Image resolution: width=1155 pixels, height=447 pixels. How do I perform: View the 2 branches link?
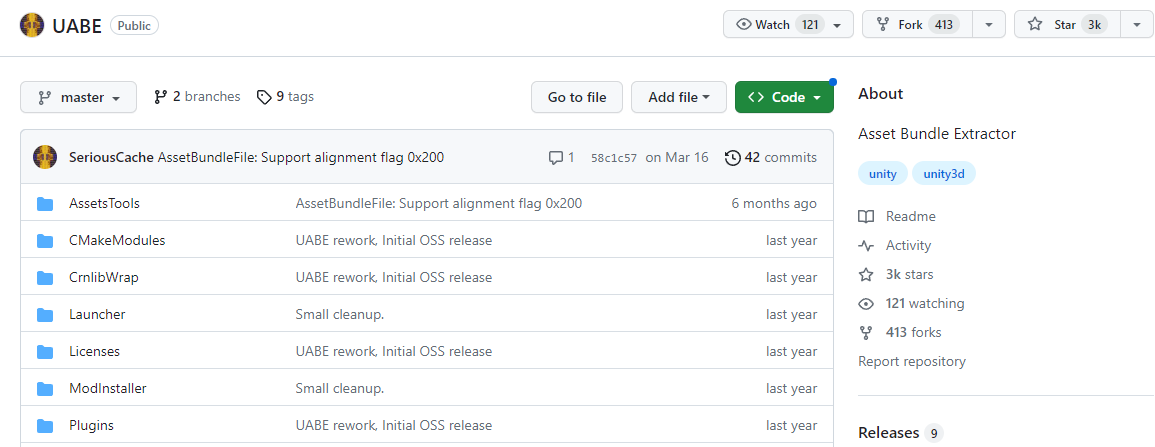(197, 96)
